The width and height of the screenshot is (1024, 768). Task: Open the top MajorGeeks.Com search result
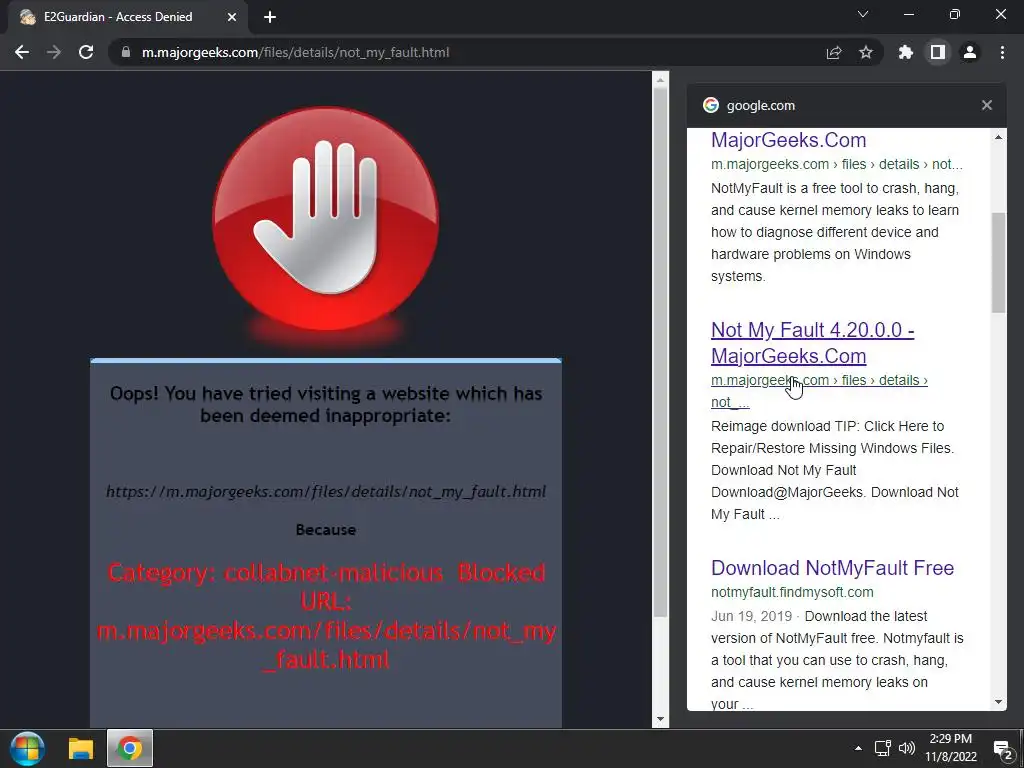pos(788,140)
